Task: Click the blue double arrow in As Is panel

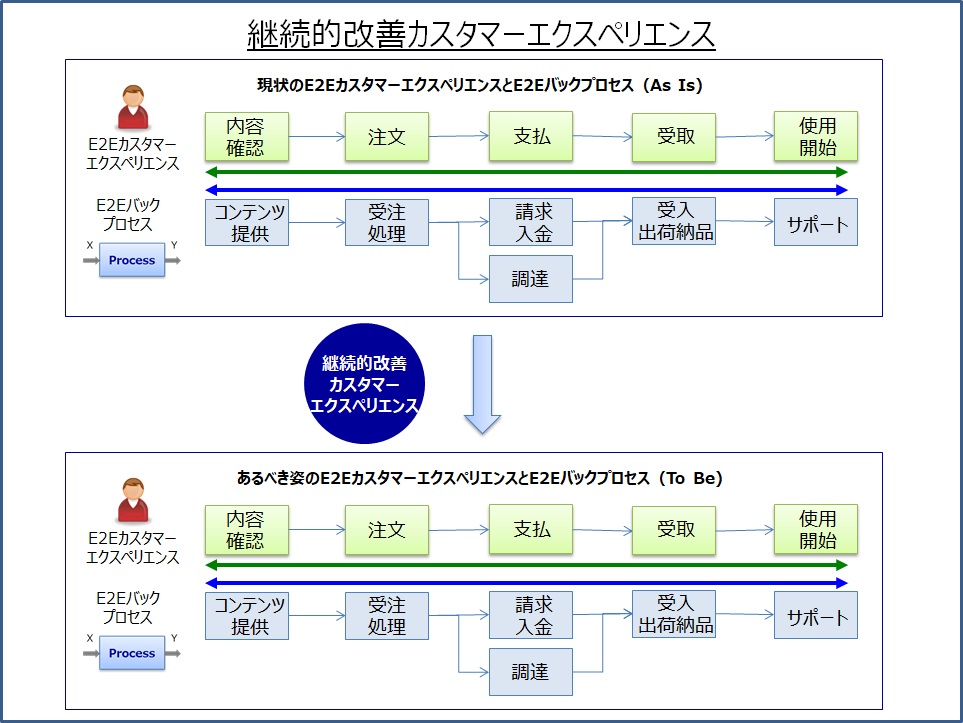Action: click(526, 190)
